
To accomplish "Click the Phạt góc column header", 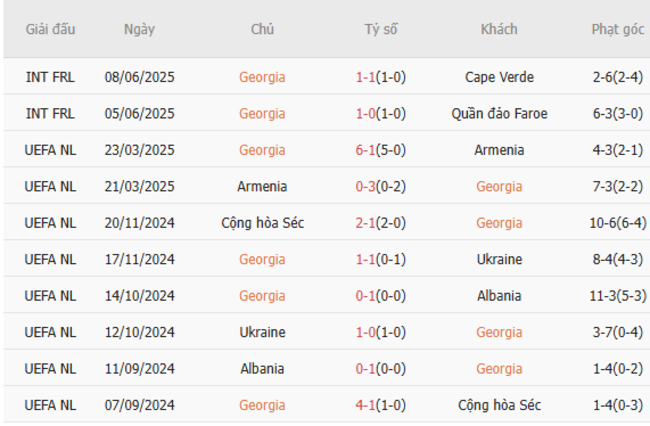I will (617, 29).
